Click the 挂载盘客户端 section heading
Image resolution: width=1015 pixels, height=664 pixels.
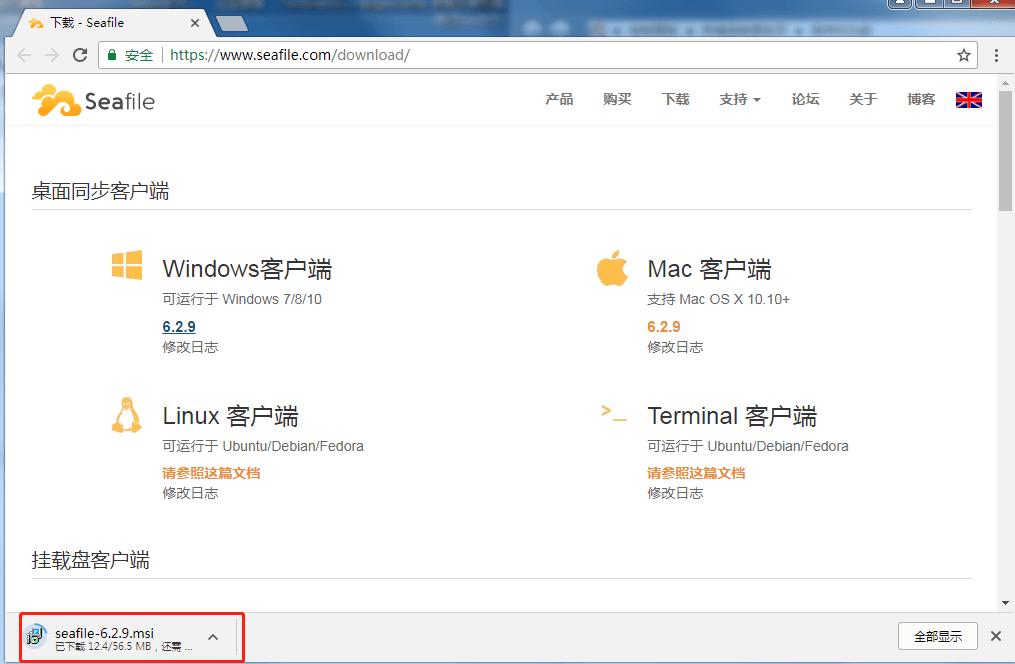point(91,560)
